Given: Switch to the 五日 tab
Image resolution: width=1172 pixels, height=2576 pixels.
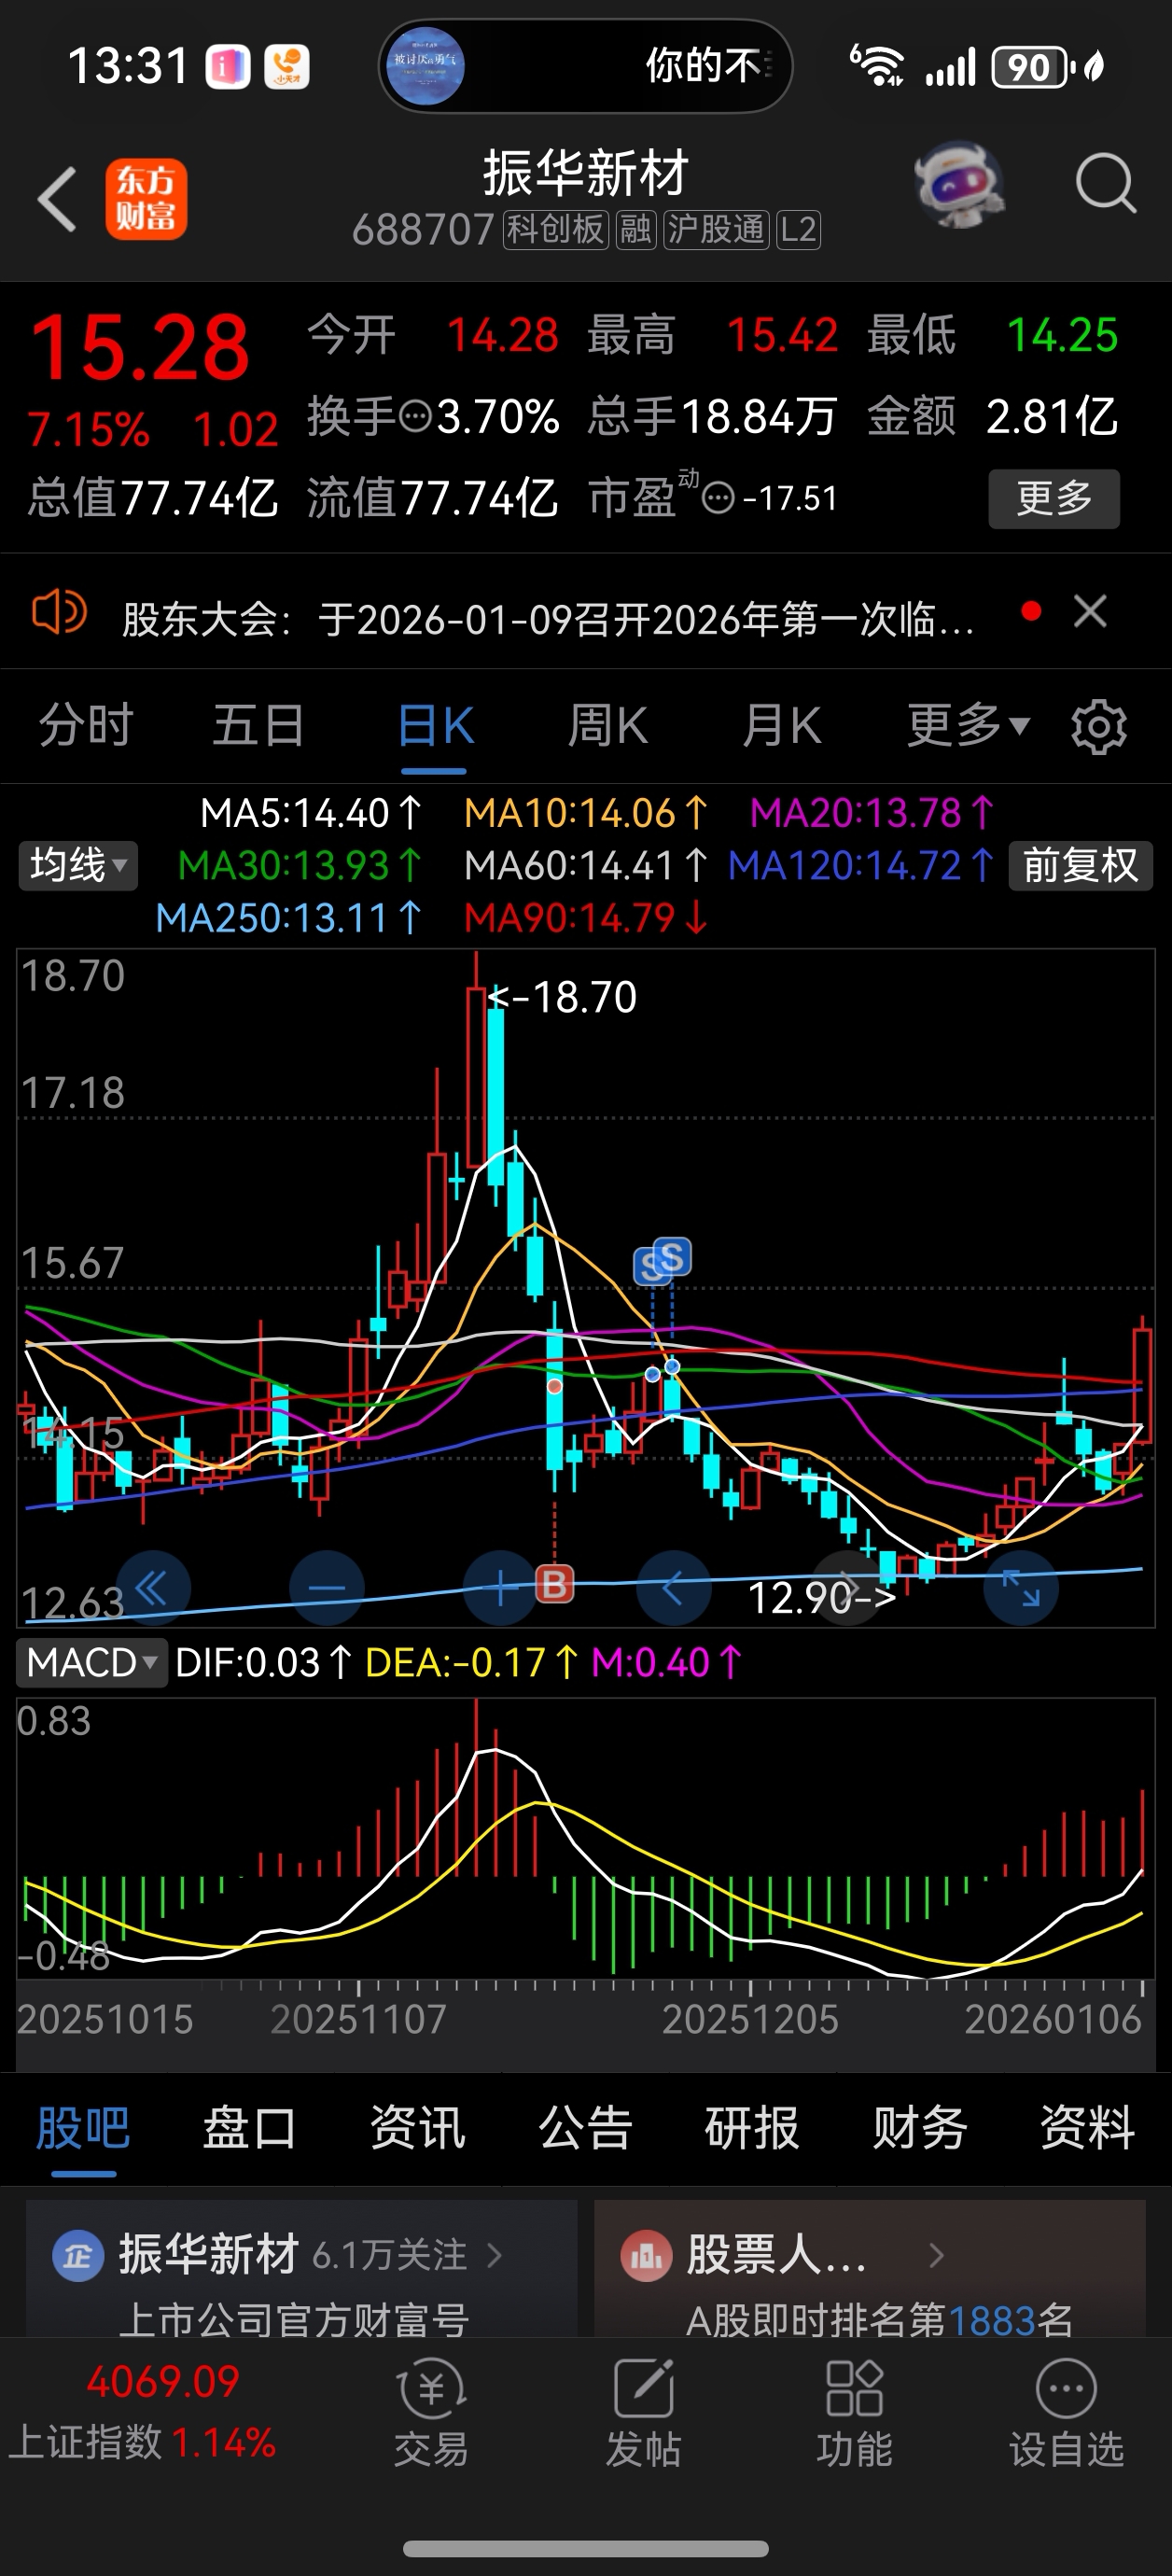Looking at the screenshot, I should point(258,725).
